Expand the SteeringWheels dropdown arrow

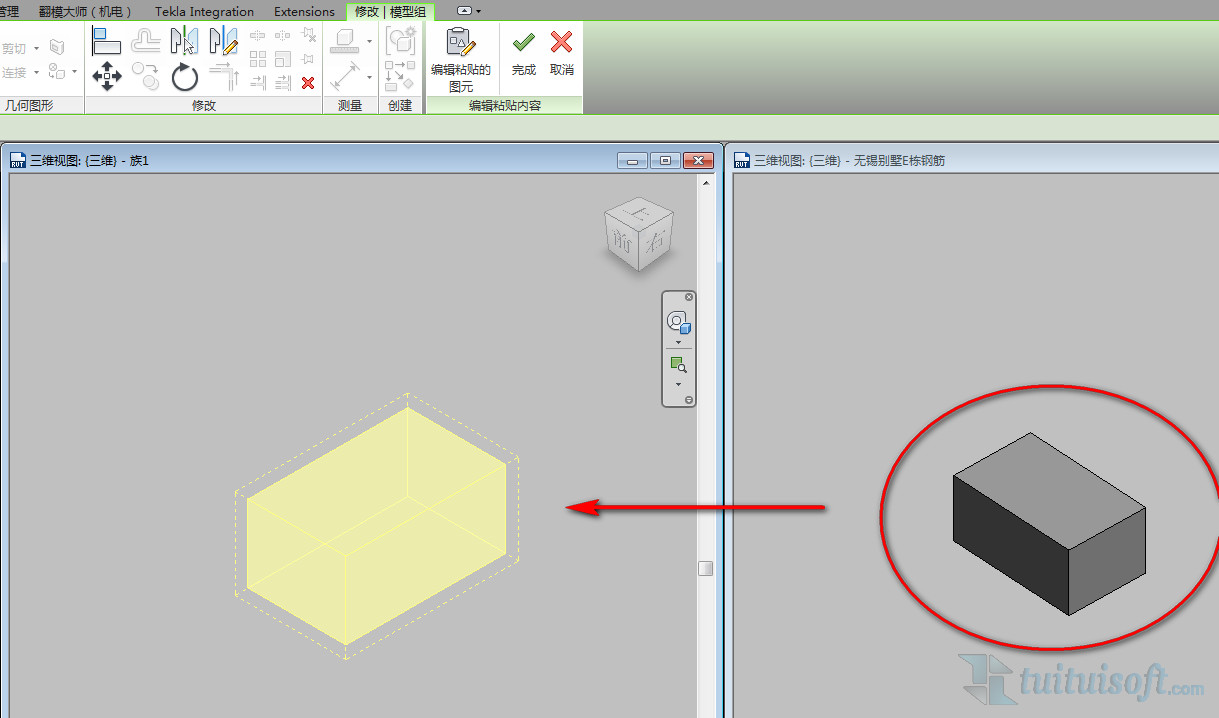point(679,343)
